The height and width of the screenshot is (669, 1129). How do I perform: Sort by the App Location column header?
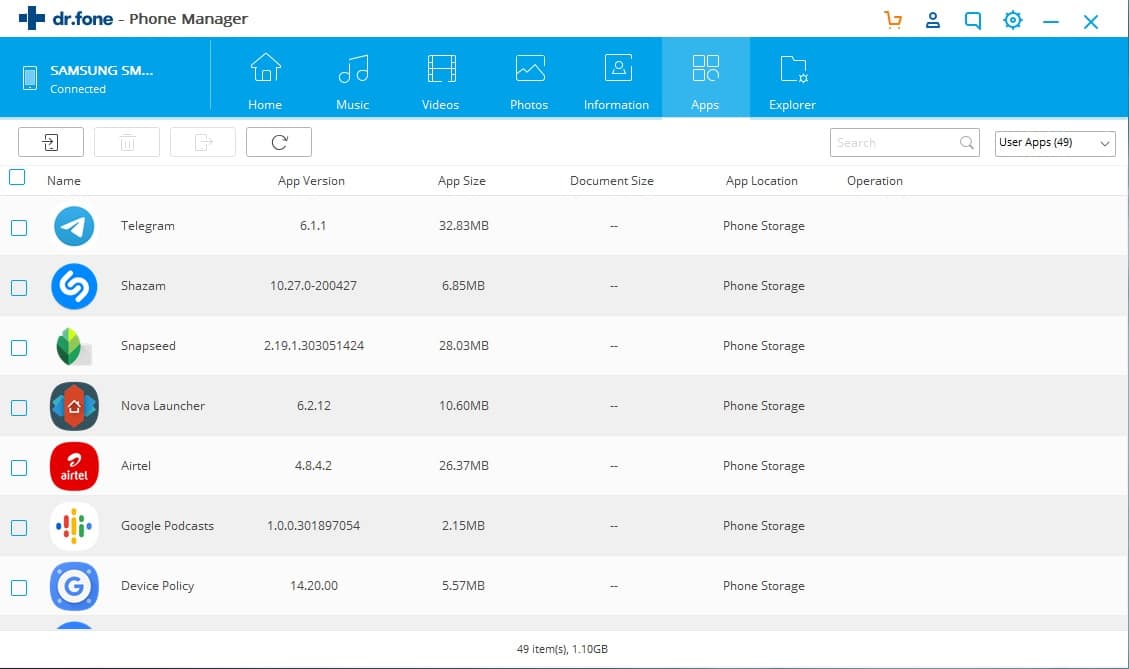tap(762, 181)
